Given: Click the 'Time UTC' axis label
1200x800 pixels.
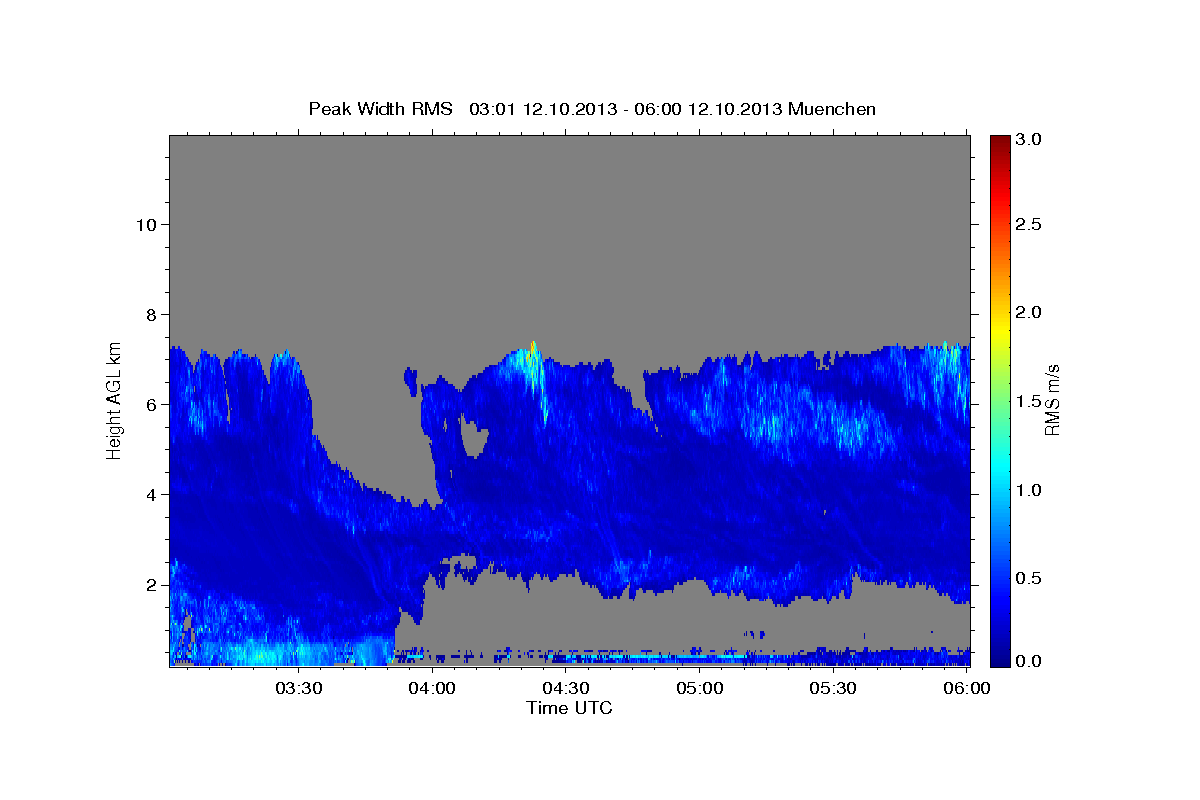Looking at the screenshot, I should click(x=569, y=708).
